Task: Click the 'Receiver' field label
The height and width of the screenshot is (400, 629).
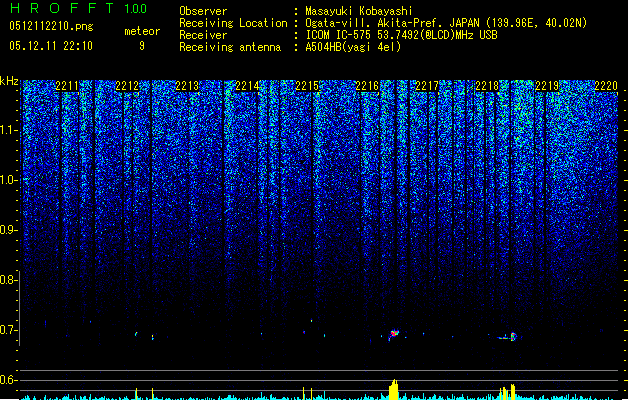Action: click(x=203, y=35)
